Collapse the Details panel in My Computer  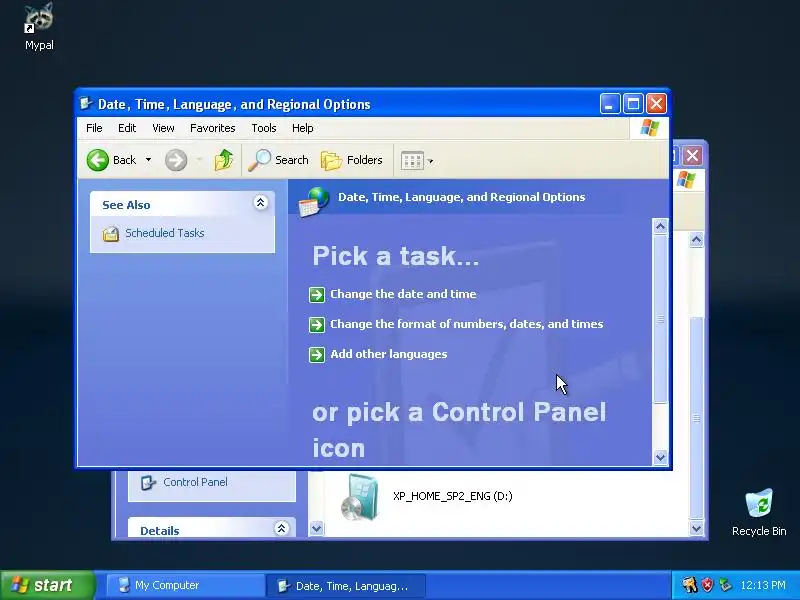tap(281, 529)
